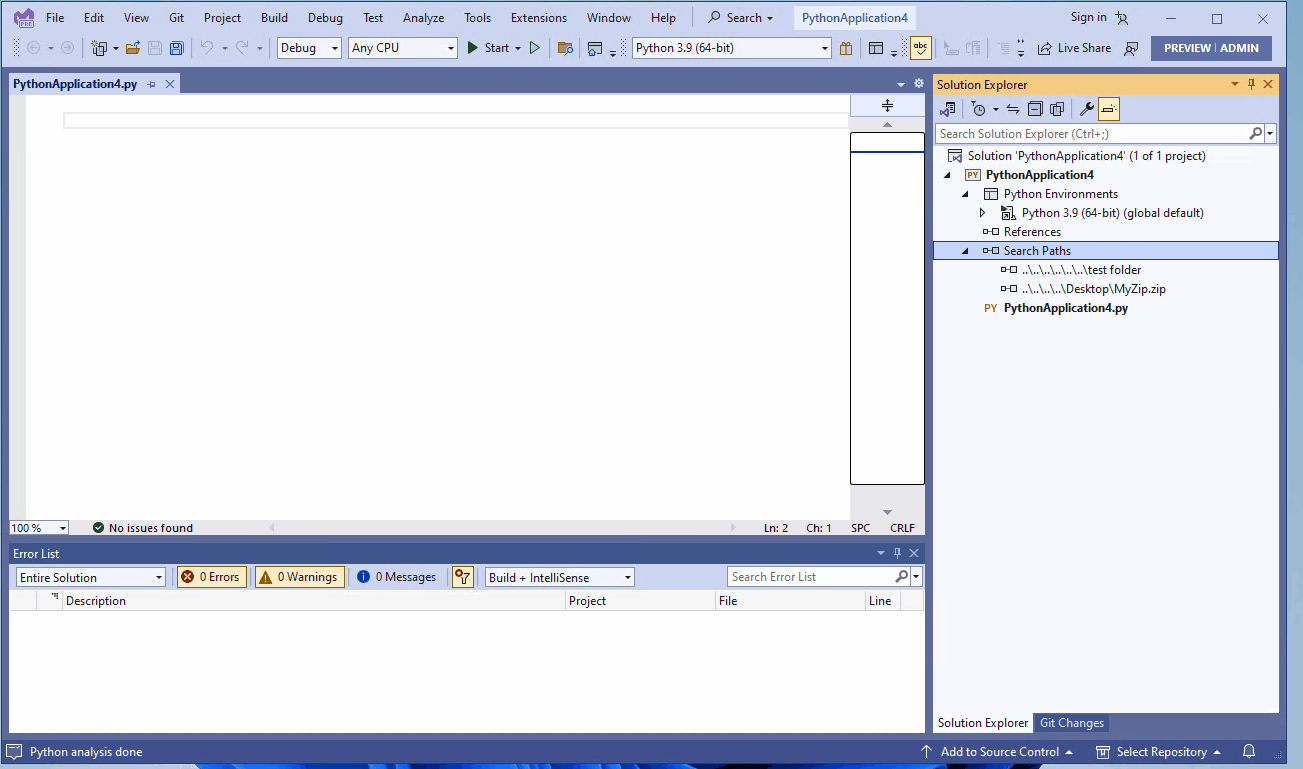Collapse All items in Solution Explorer
The height and width of the screenshot is (769, 1303).
click(x=1035, y=108)
